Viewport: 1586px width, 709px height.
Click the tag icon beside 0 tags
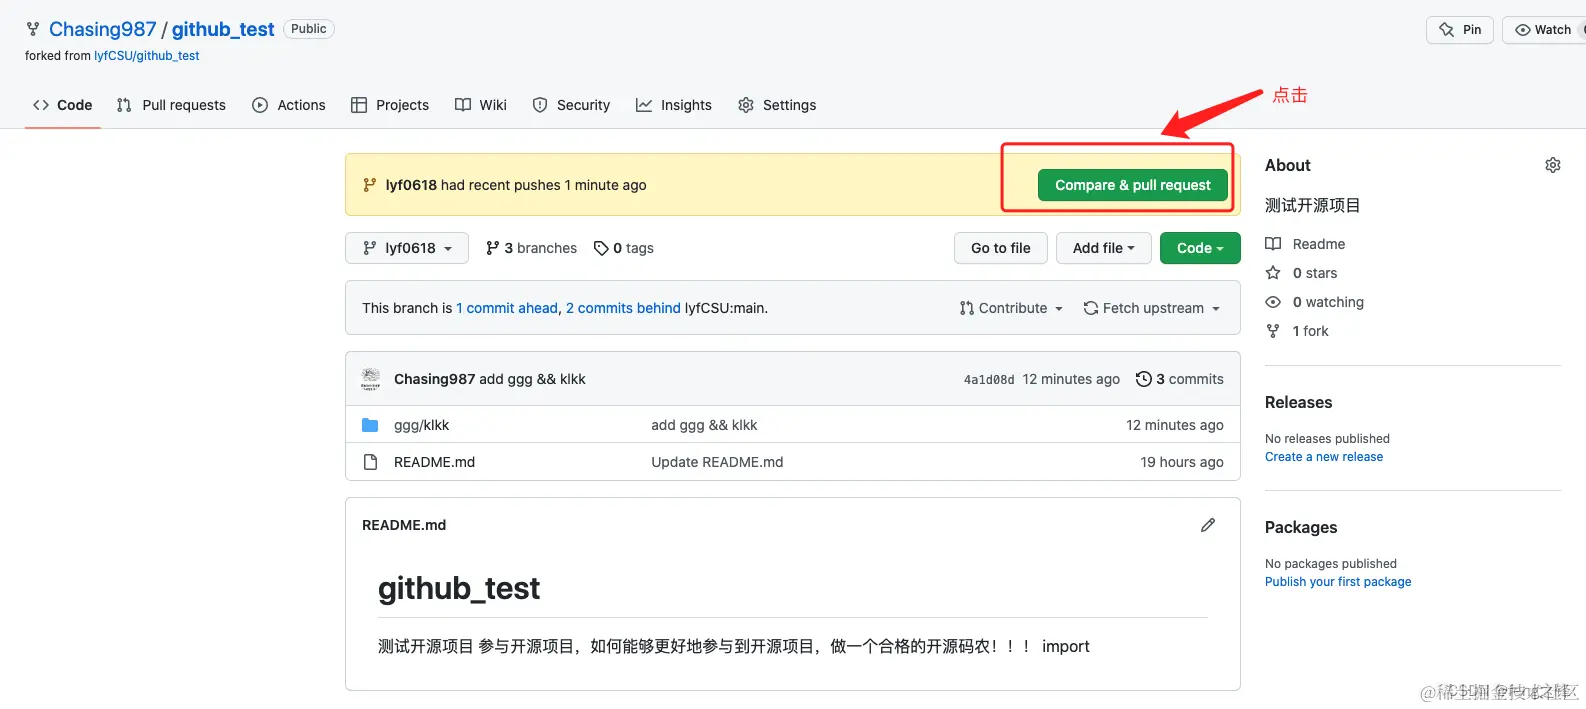click(601, 248)
